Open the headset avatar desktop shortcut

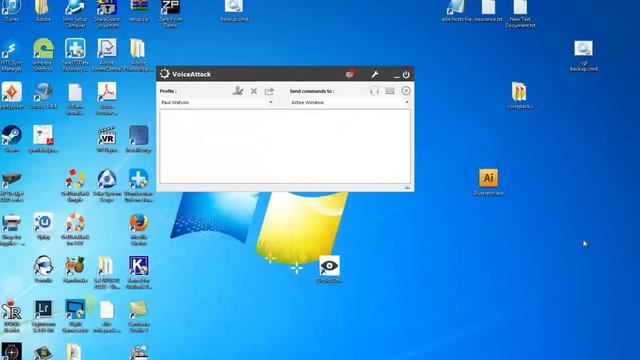pos(43,269)
